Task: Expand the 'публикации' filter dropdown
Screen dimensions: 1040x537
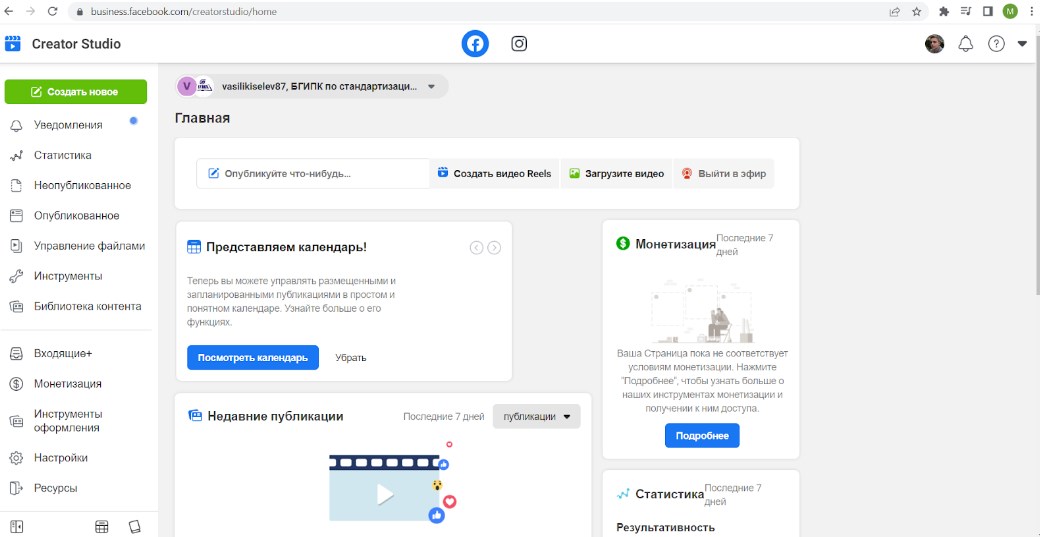Action: (x=536, y=417)
